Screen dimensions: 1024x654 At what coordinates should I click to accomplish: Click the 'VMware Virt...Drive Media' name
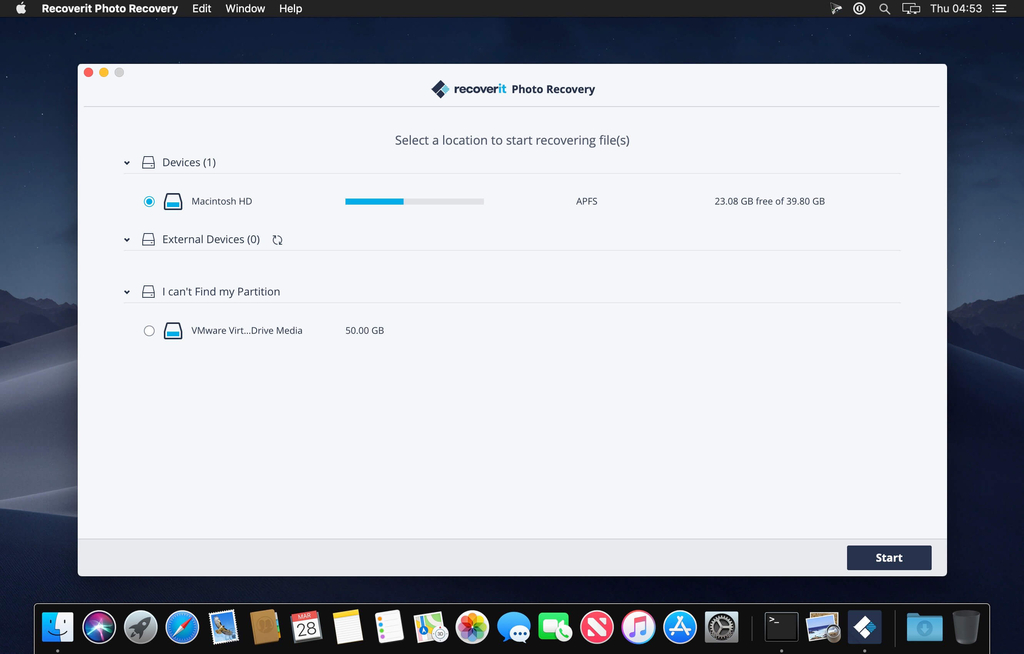click(247, 331)
